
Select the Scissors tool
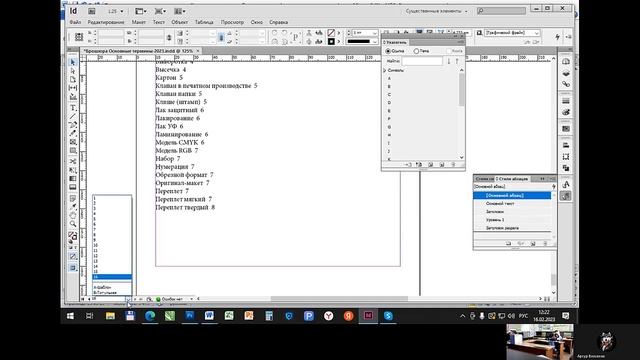pos(73,161)
